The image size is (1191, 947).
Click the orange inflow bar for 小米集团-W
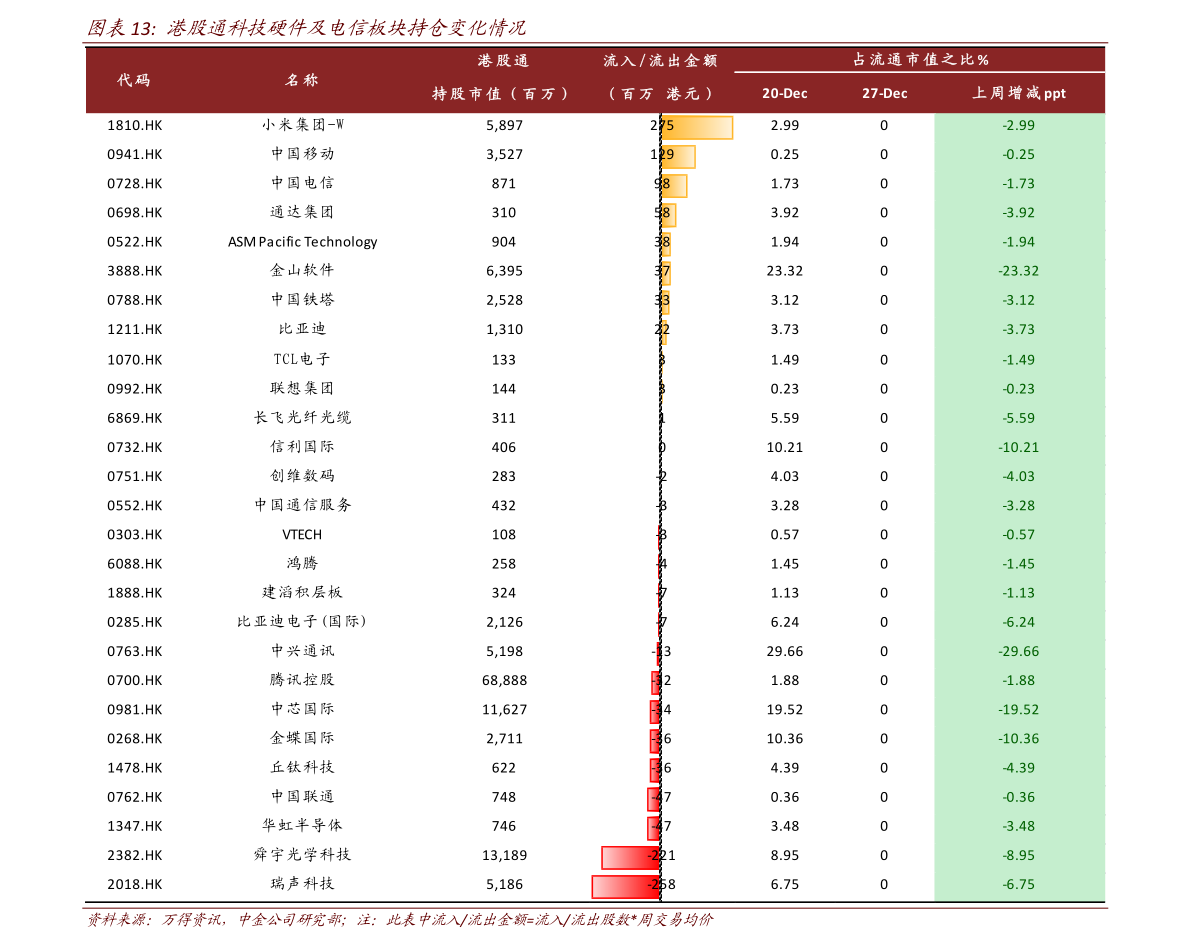pos(697,128)
